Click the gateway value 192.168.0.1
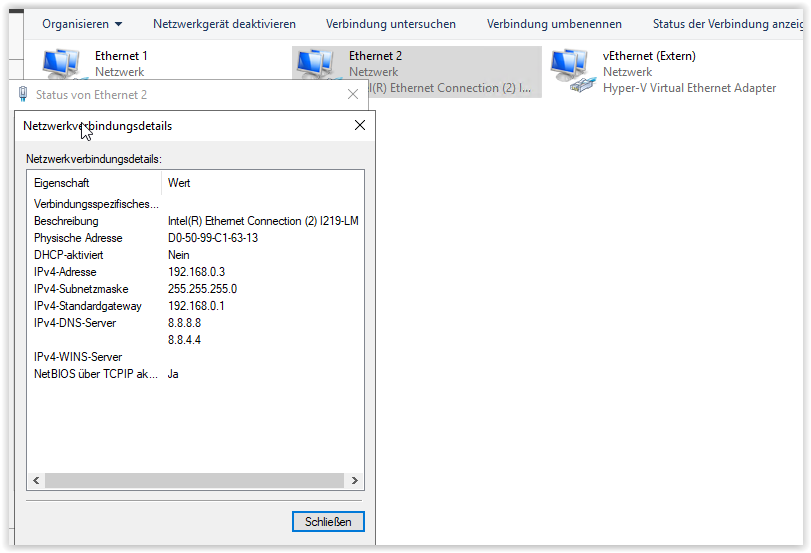 tap(197, 306)
